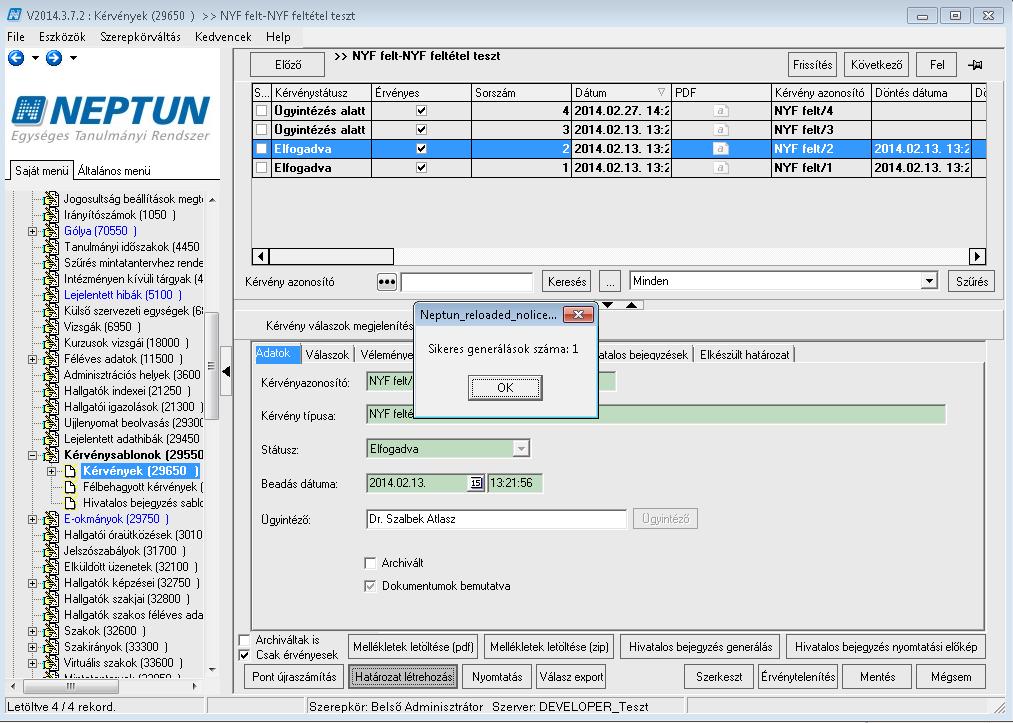Sort by the Dátum column header

point(620,92)
